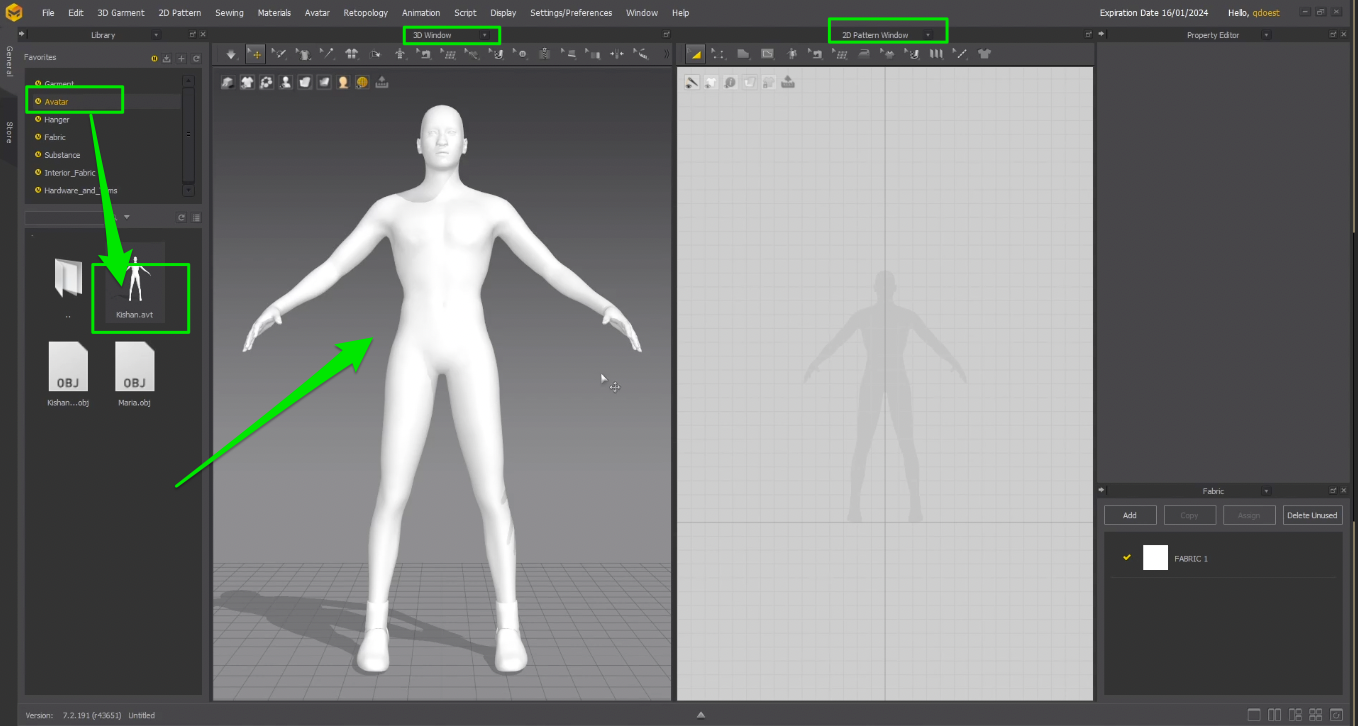1358x726 pixels.
Task: Toggle the first layout icon in status bar
Action: point(1254,715)
